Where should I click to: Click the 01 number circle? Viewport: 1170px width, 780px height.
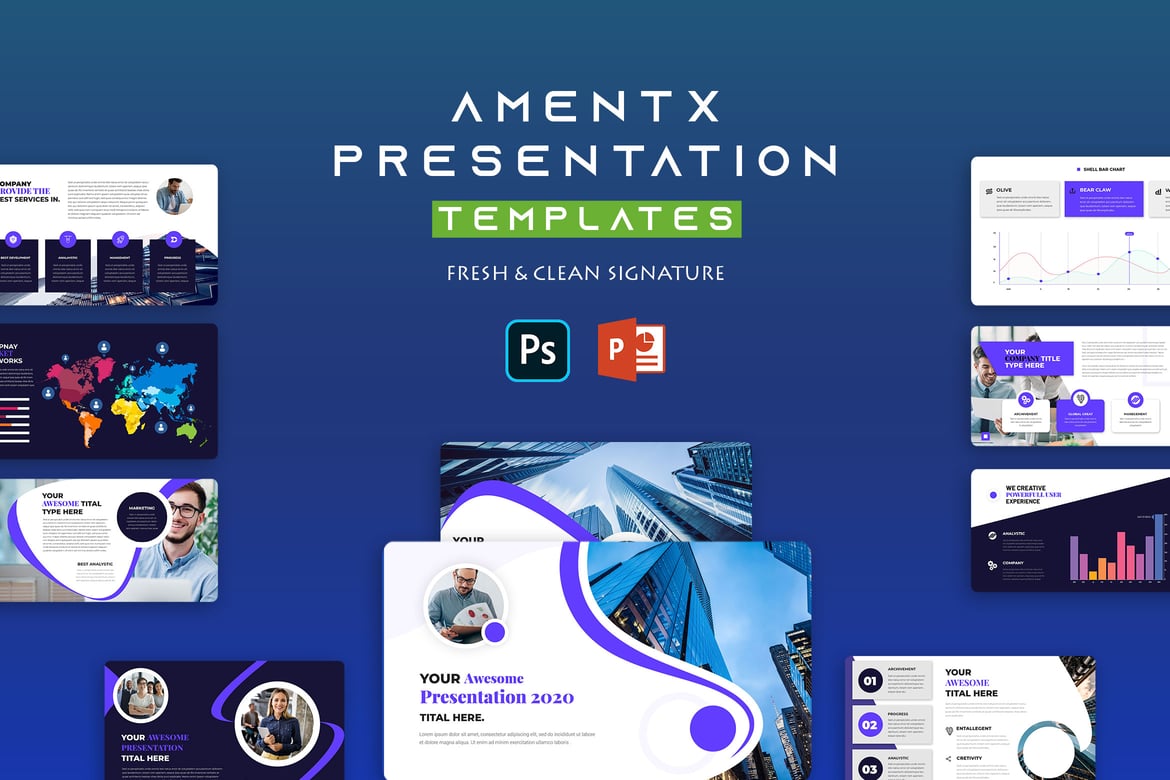click(x=870, y=681)
